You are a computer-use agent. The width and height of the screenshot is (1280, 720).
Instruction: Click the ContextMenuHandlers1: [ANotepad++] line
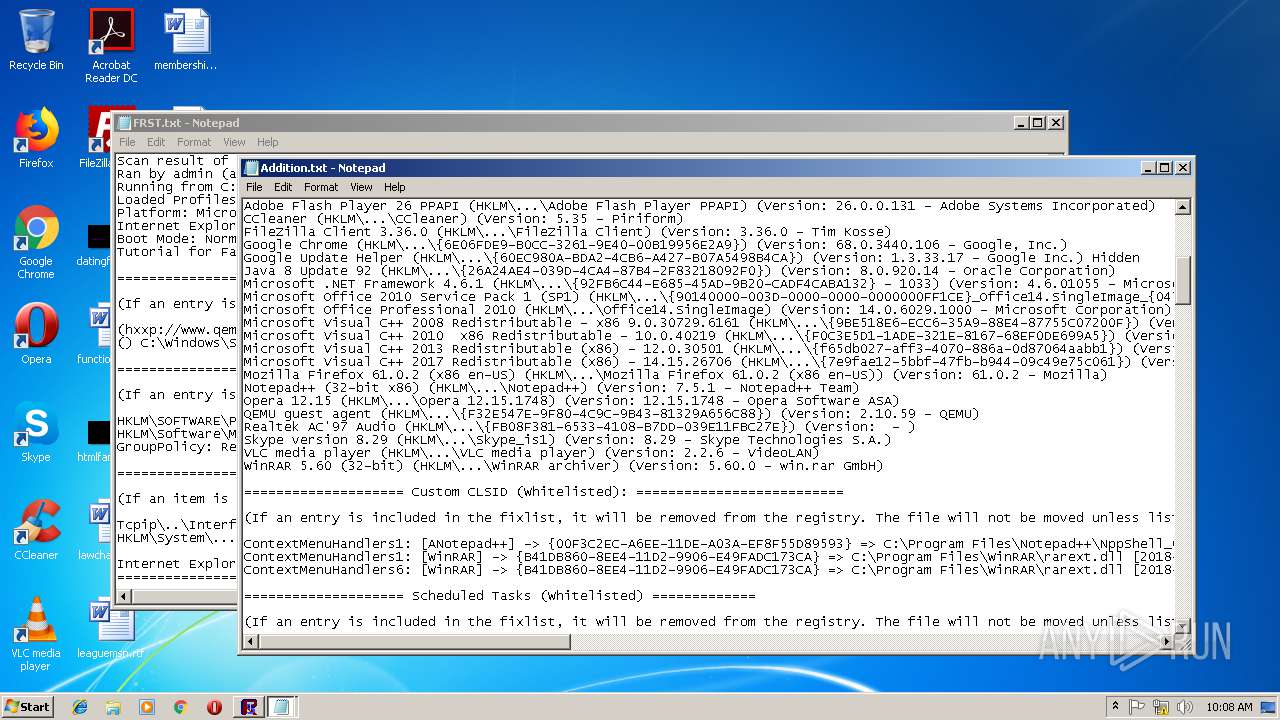click(x=709, y=544)
